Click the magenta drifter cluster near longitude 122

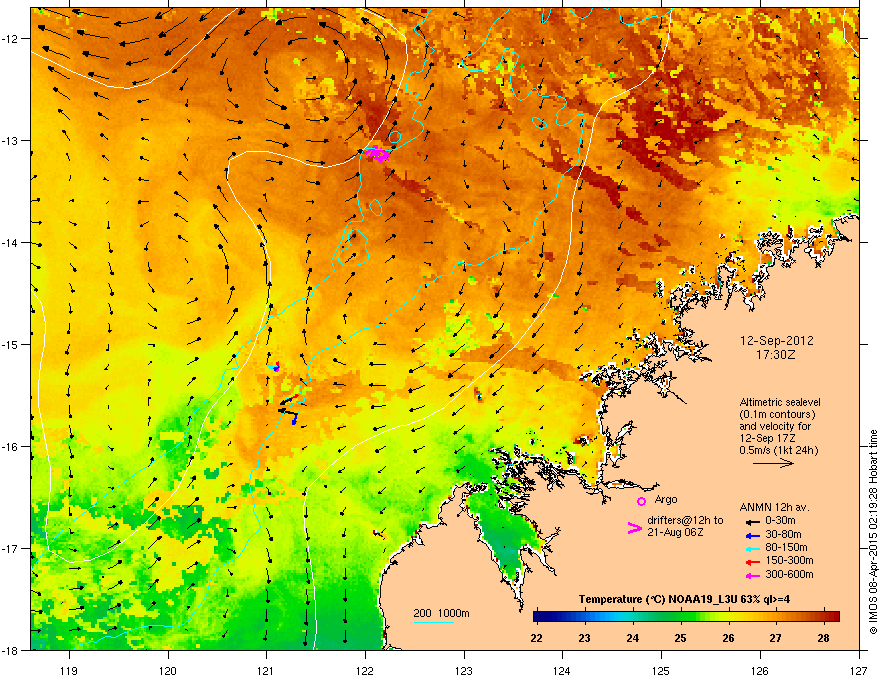tap(377, 153)
